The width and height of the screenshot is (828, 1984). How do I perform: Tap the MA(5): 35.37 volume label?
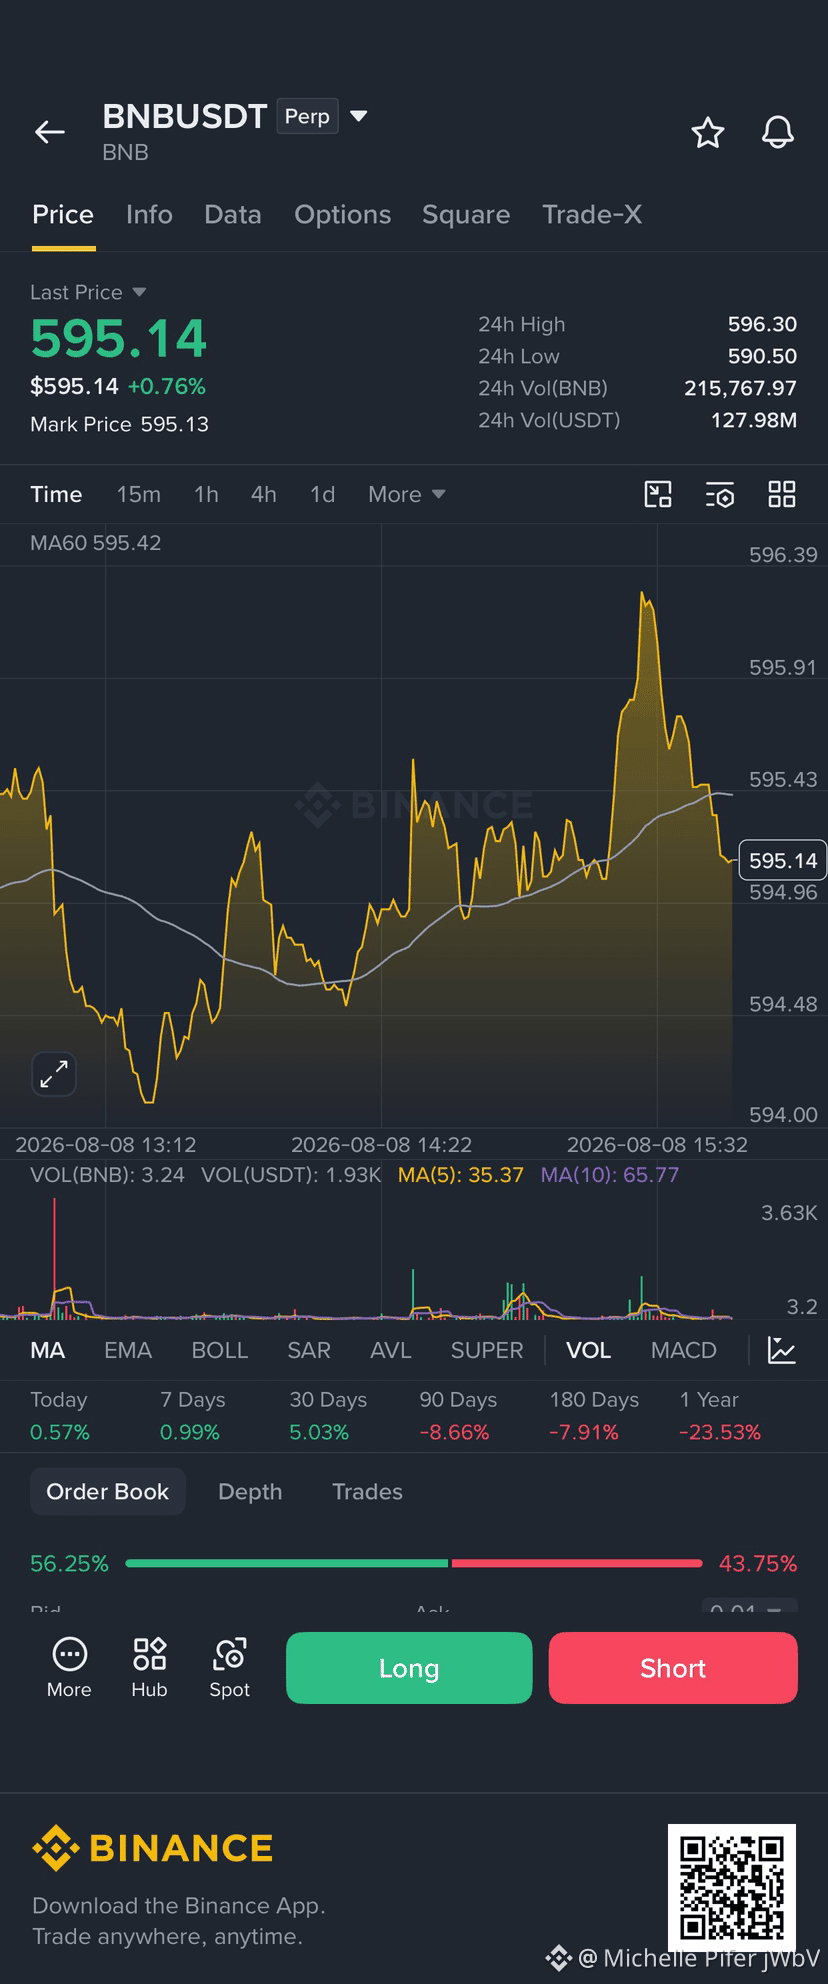(461, 1174)
